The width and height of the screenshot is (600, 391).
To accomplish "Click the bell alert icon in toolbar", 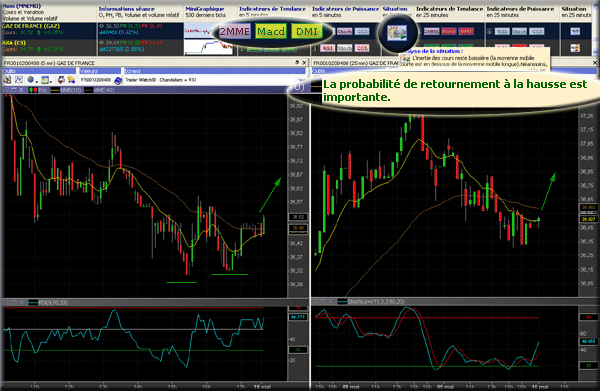I will tap(71, 80).
